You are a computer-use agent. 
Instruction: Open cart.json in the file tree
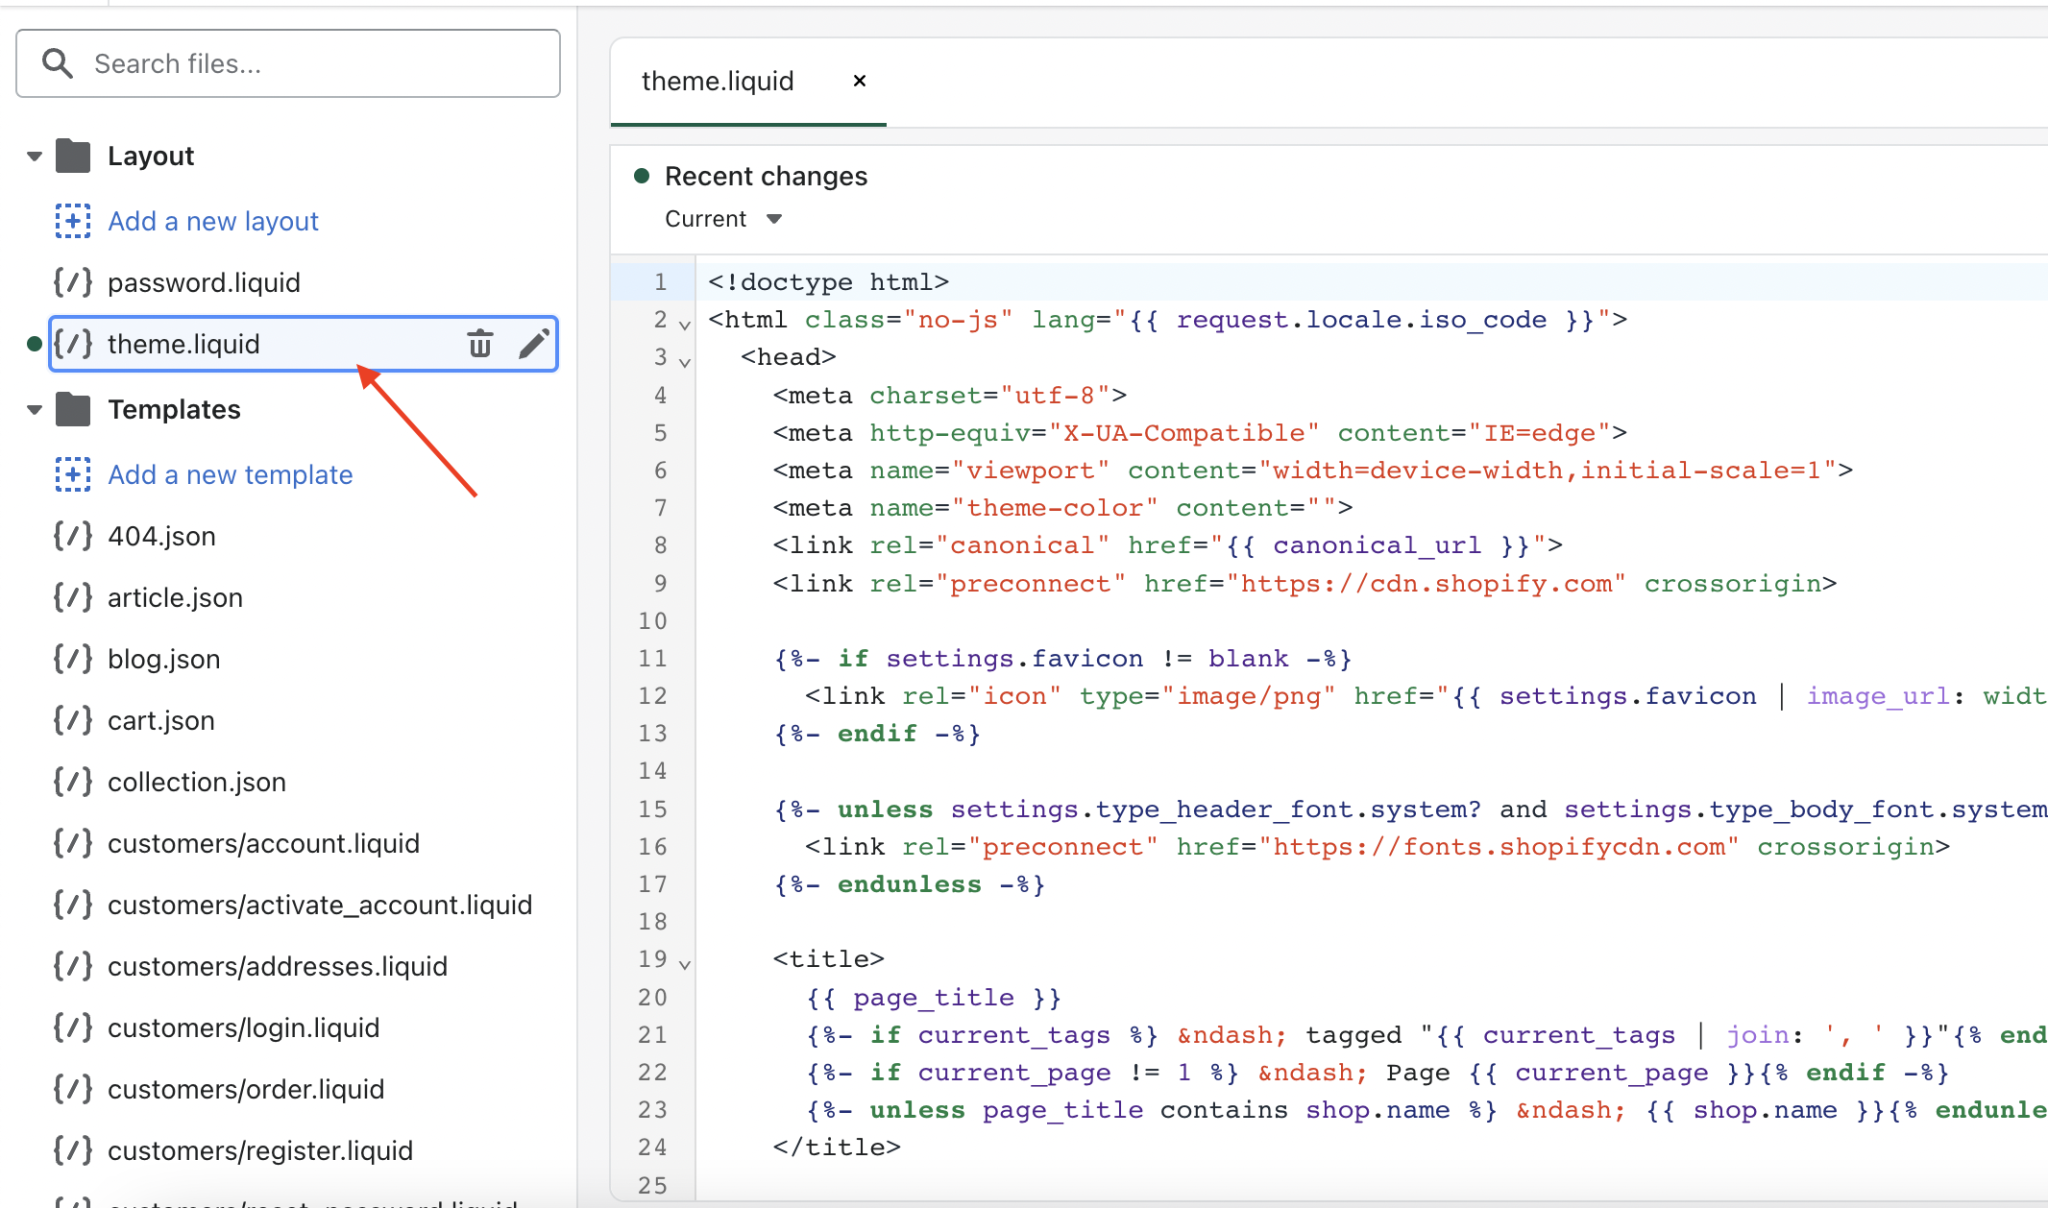(161, 720)
